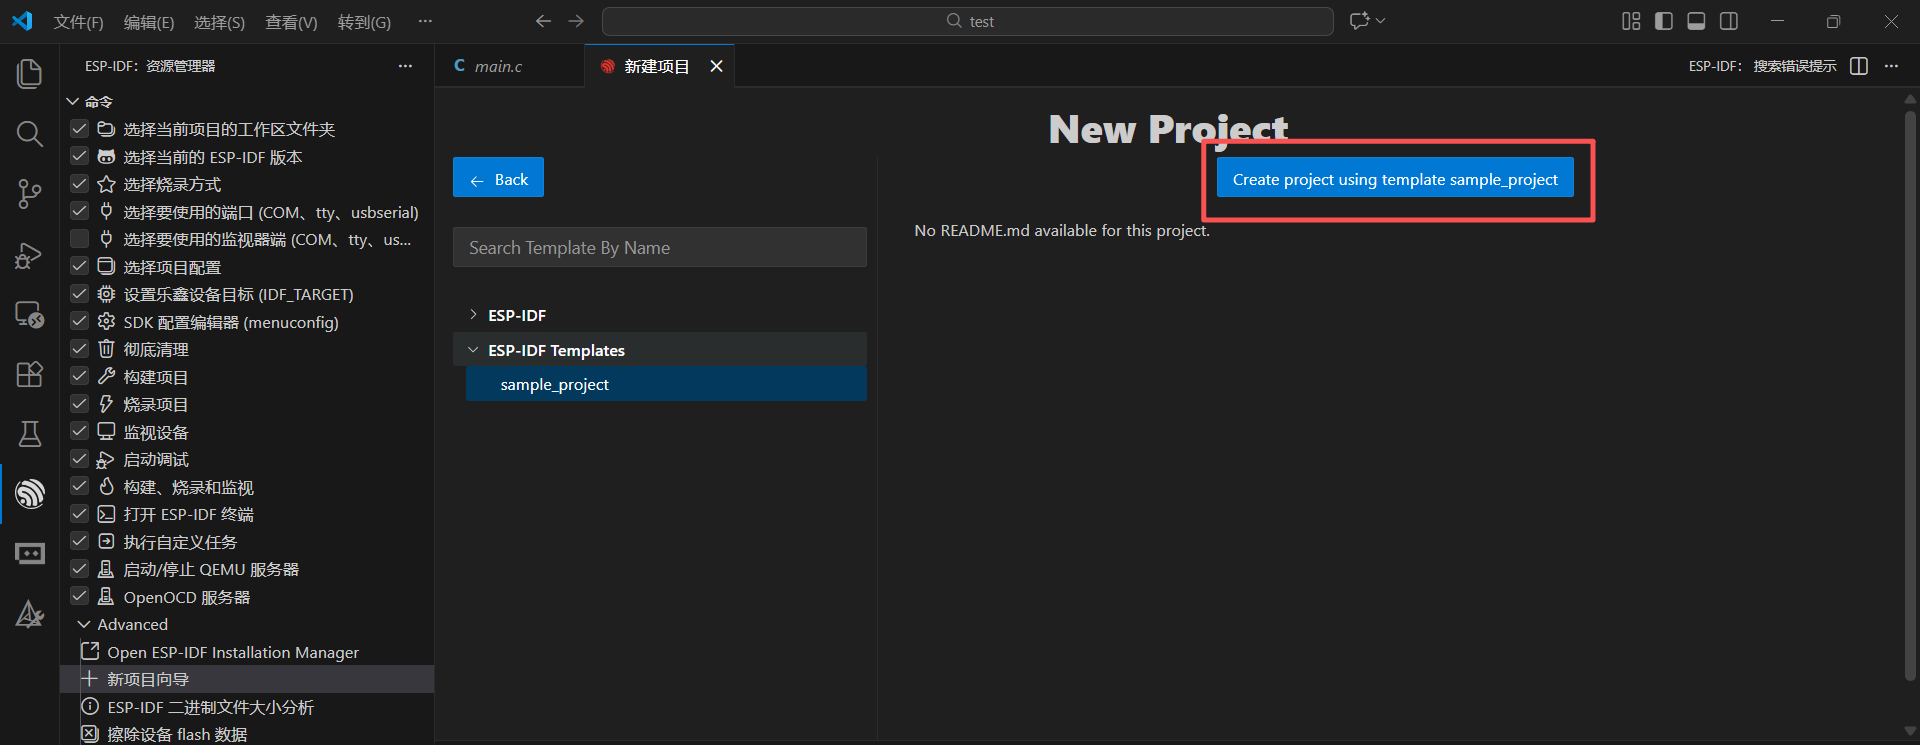Toggle the primary side bar
The width and height of the screenshot is (1920, 745).
click(1664, 21)
